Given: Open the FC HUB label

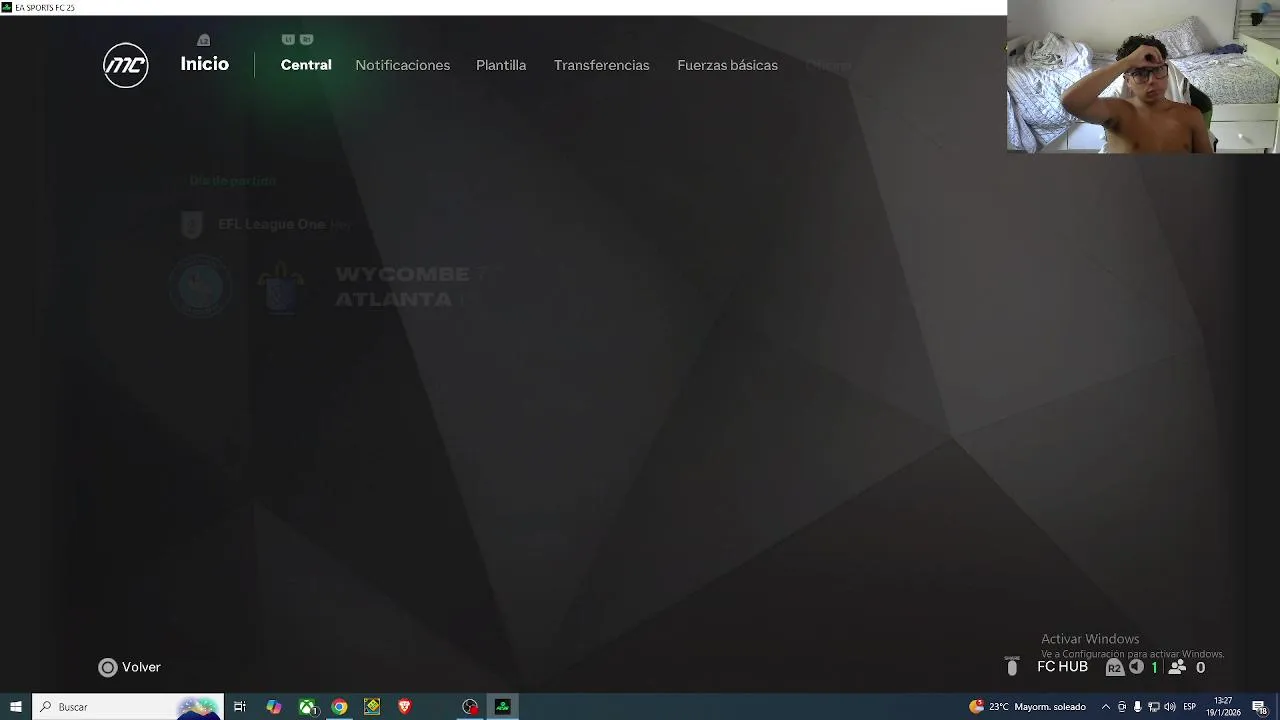Looking at the screenshot, I should point(1062,667).
